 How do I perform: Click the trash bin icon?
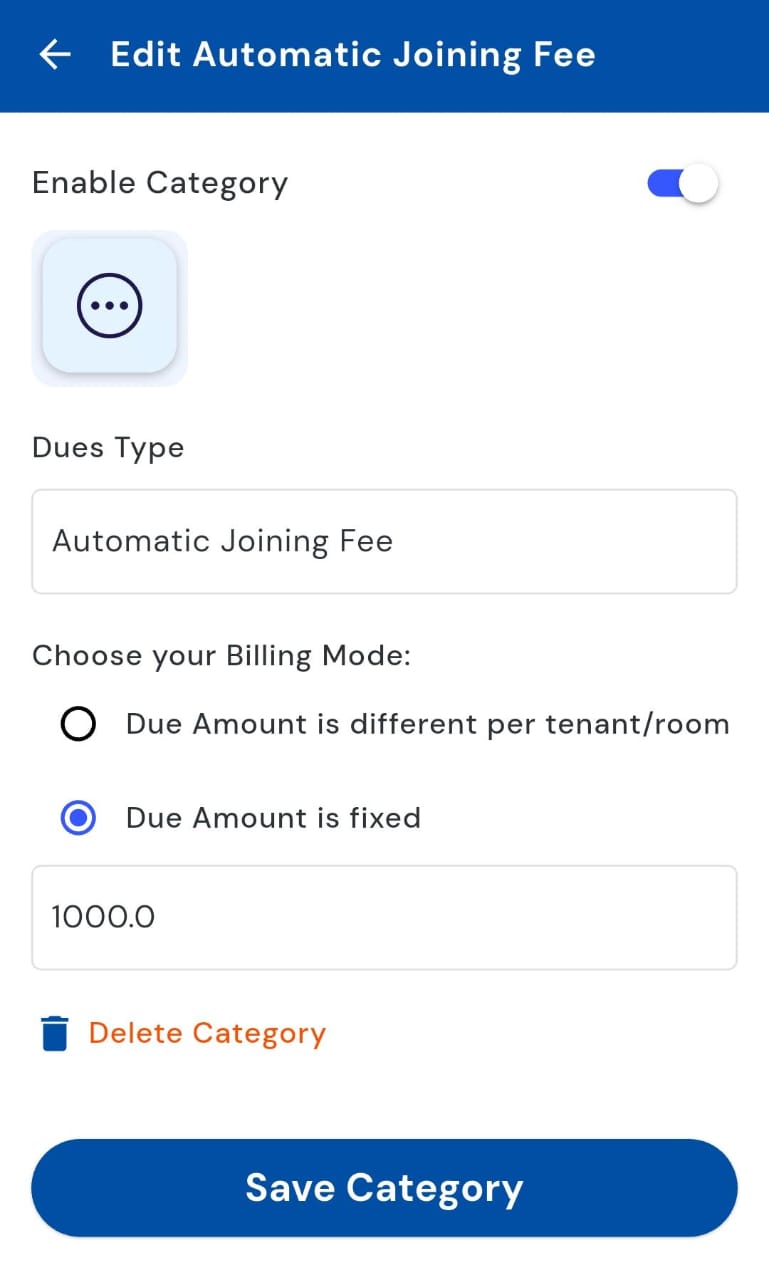[x=55, y=1033]
